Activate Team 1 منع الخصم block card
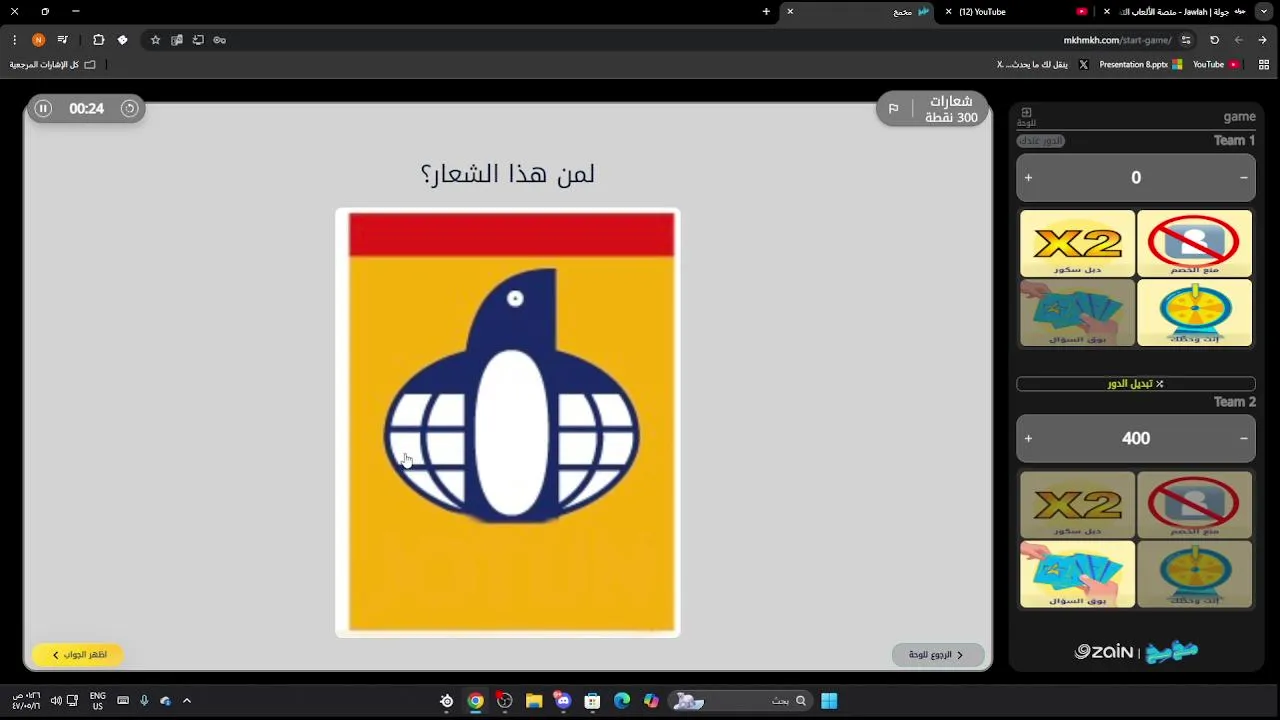 [1194, 243]
